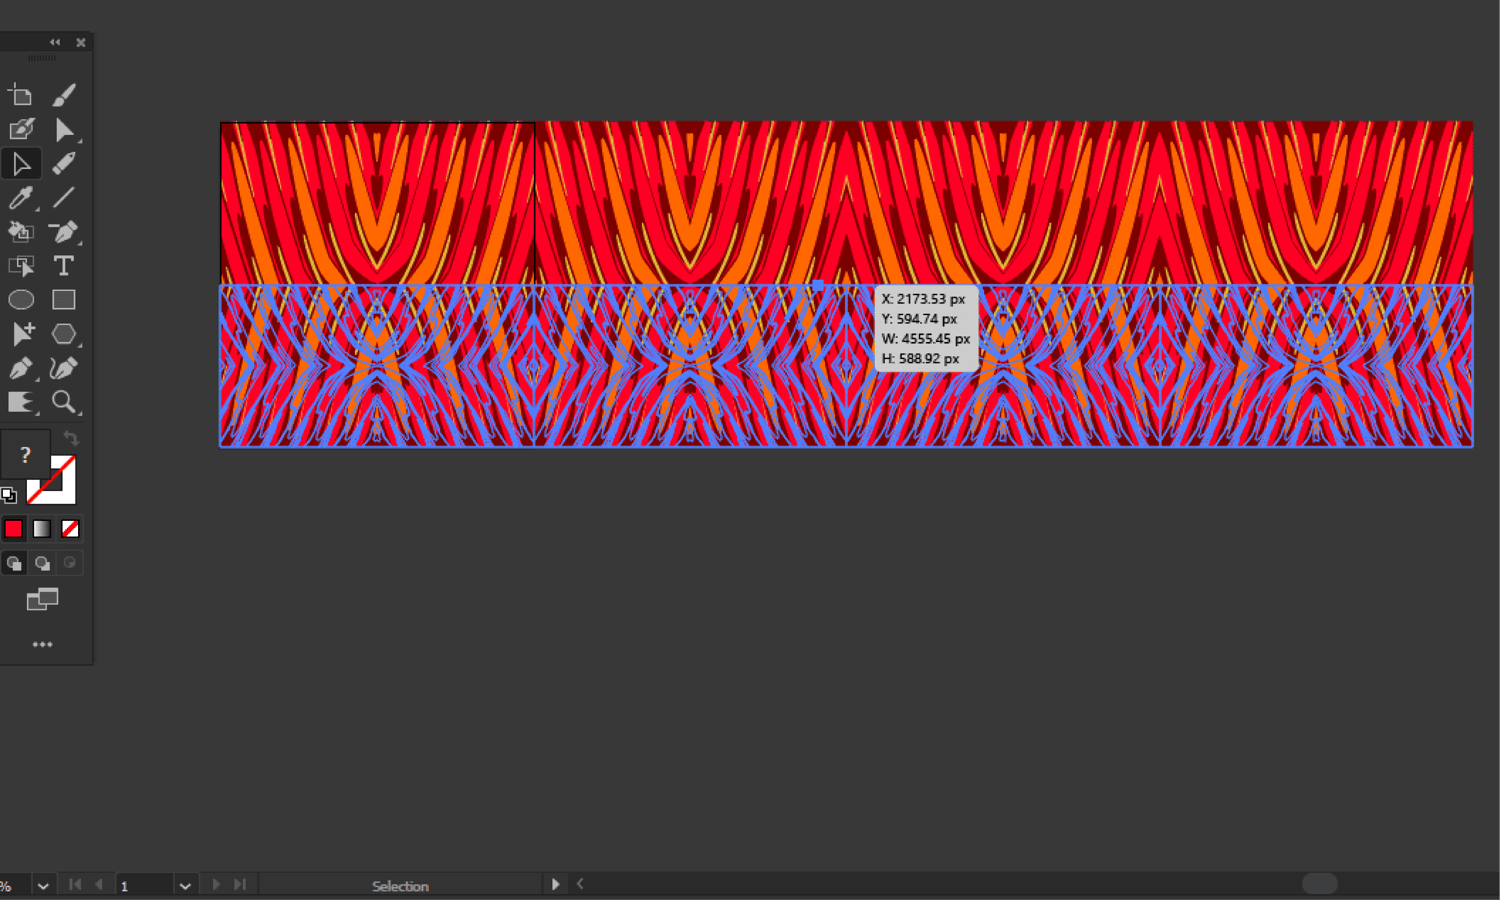Select the Live Paint Bucket tool
The image size is (1500, 900).
click(x=21, y=232)
